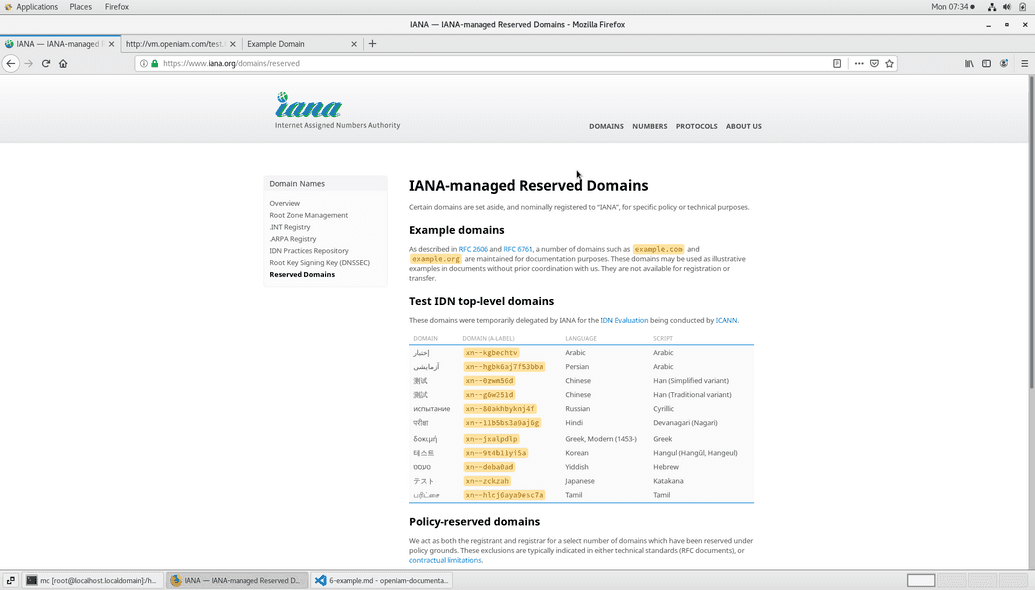Toggle Reader View in the address bar
The image size is (1035, 590).
(x=837, y=63)
